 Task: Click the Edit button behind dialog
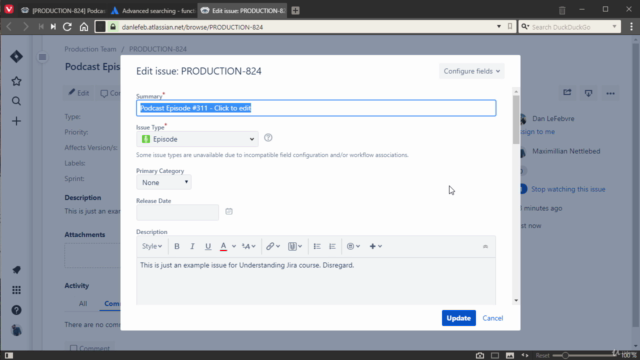[x=79, y=93]
